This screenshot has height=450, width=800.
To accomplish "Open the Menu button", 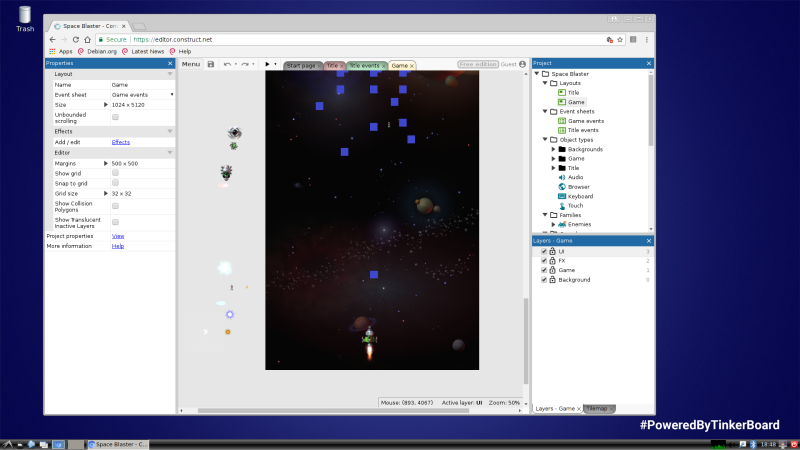I will [x=191, y=64].
